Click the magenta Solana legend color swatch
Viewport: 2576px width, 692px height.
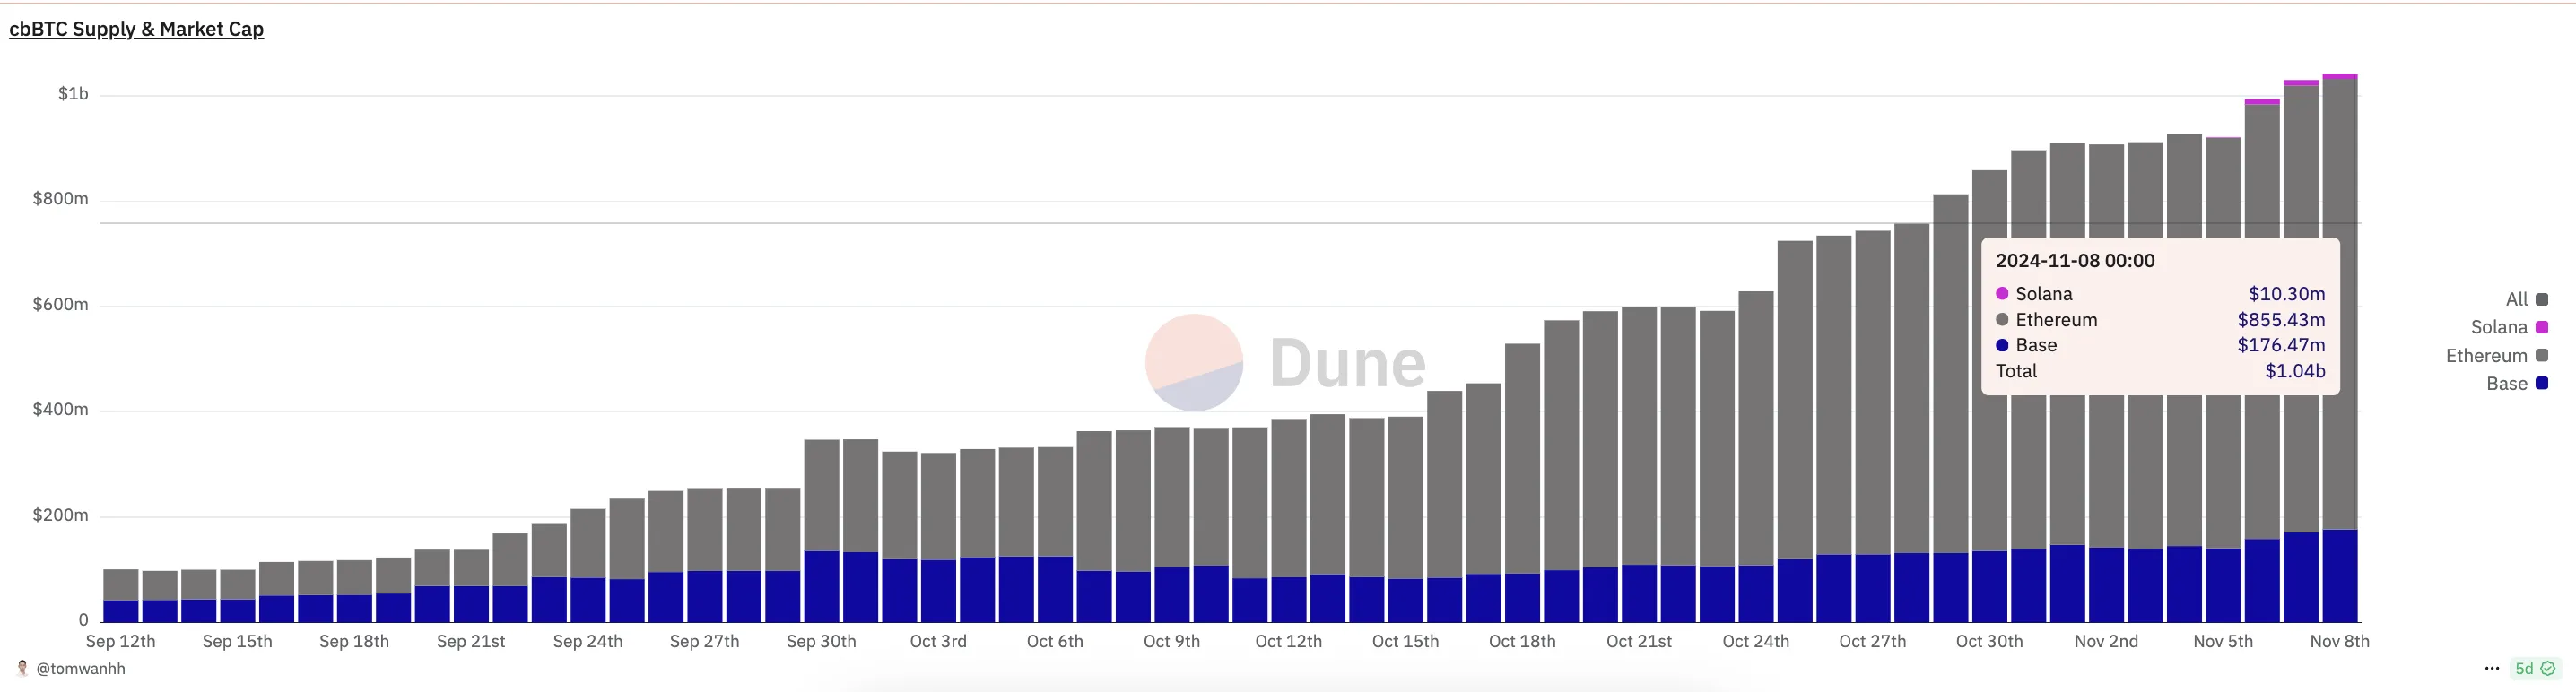pos(2542,327)
